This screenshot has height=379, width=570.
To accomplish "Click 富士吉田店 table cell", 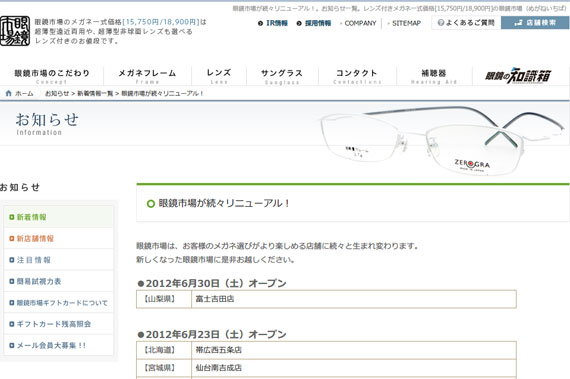I will coord(354,299).
